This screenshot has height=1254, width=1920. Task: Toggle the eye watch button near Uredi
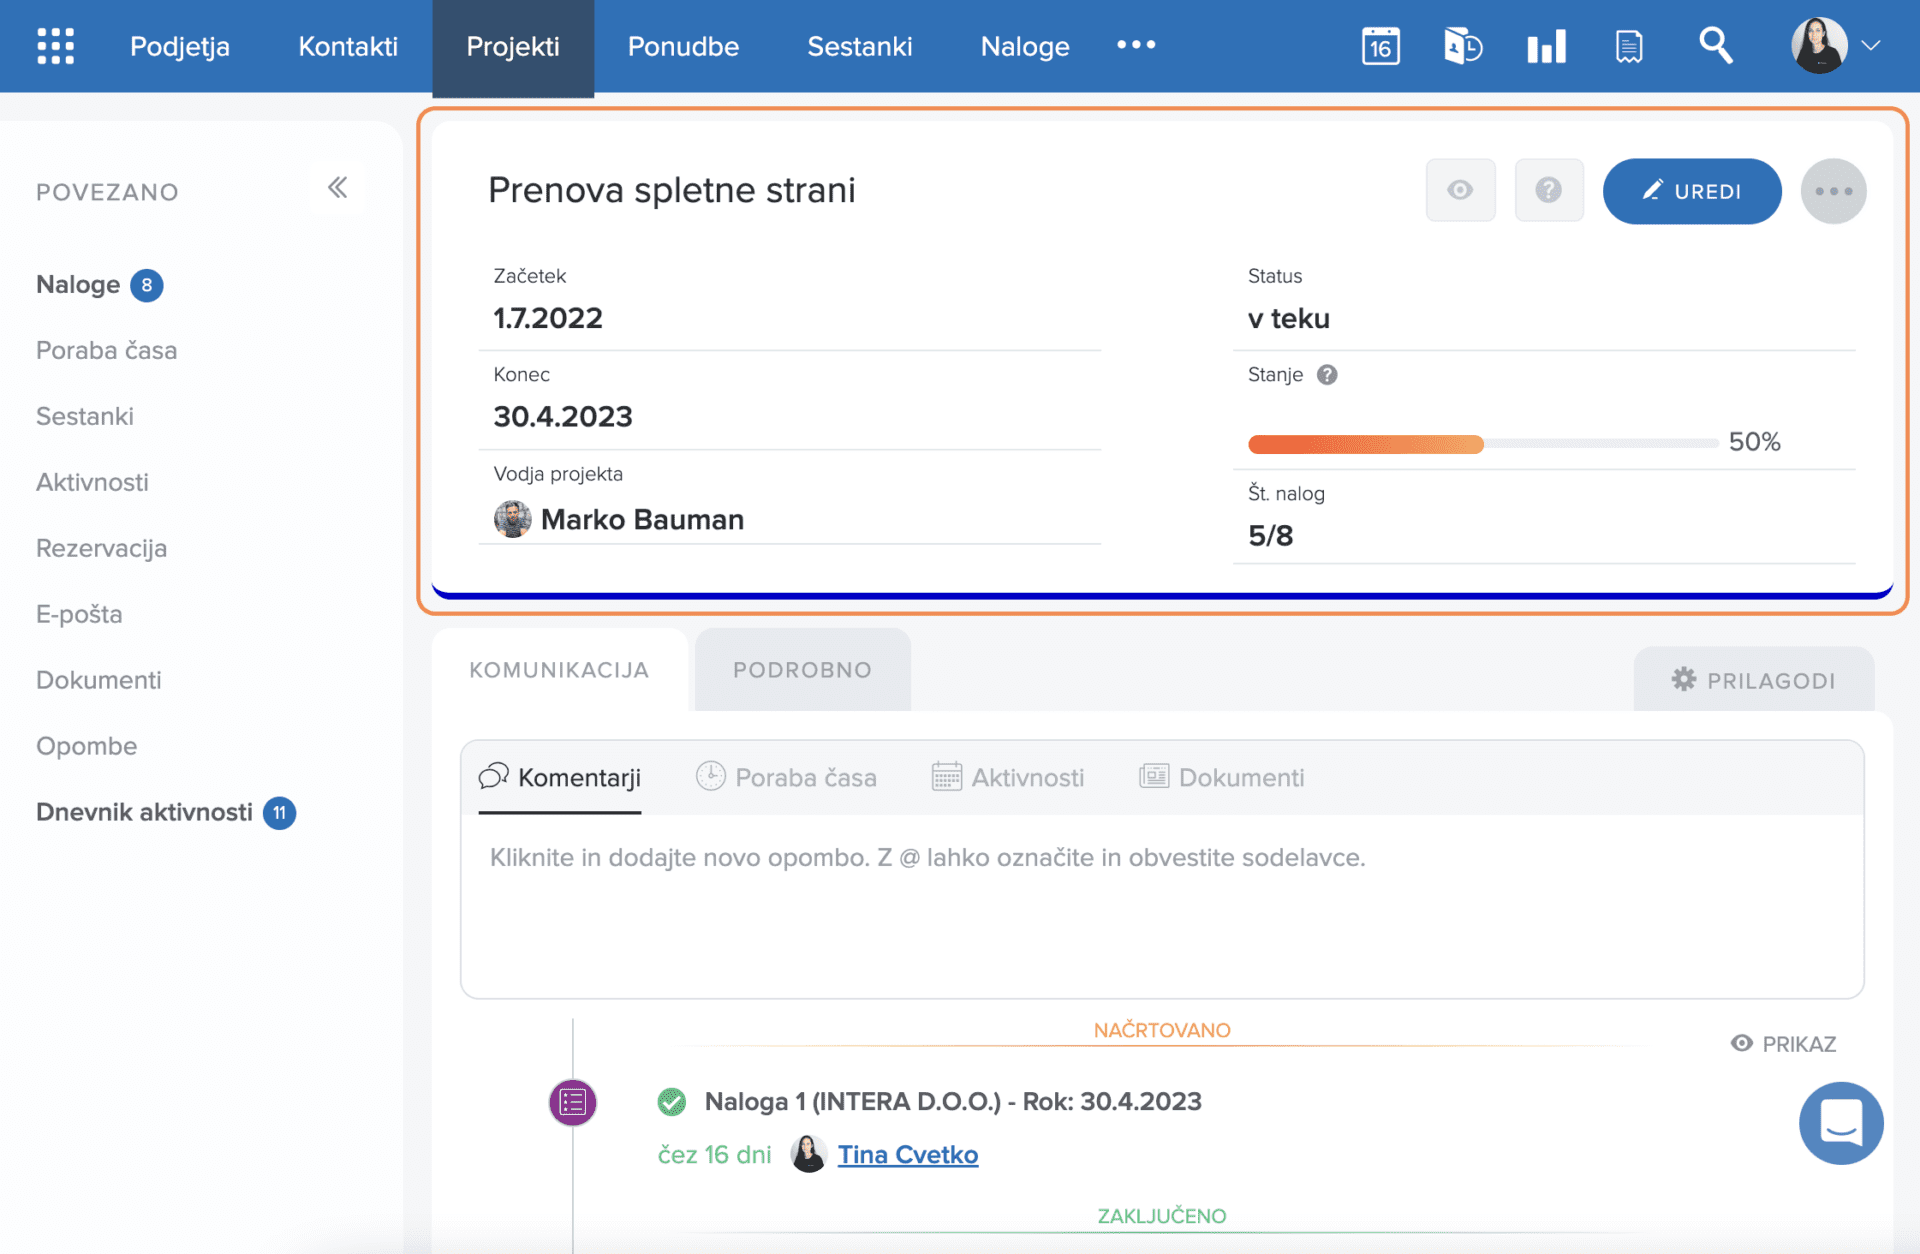(x=1460, y=190)
